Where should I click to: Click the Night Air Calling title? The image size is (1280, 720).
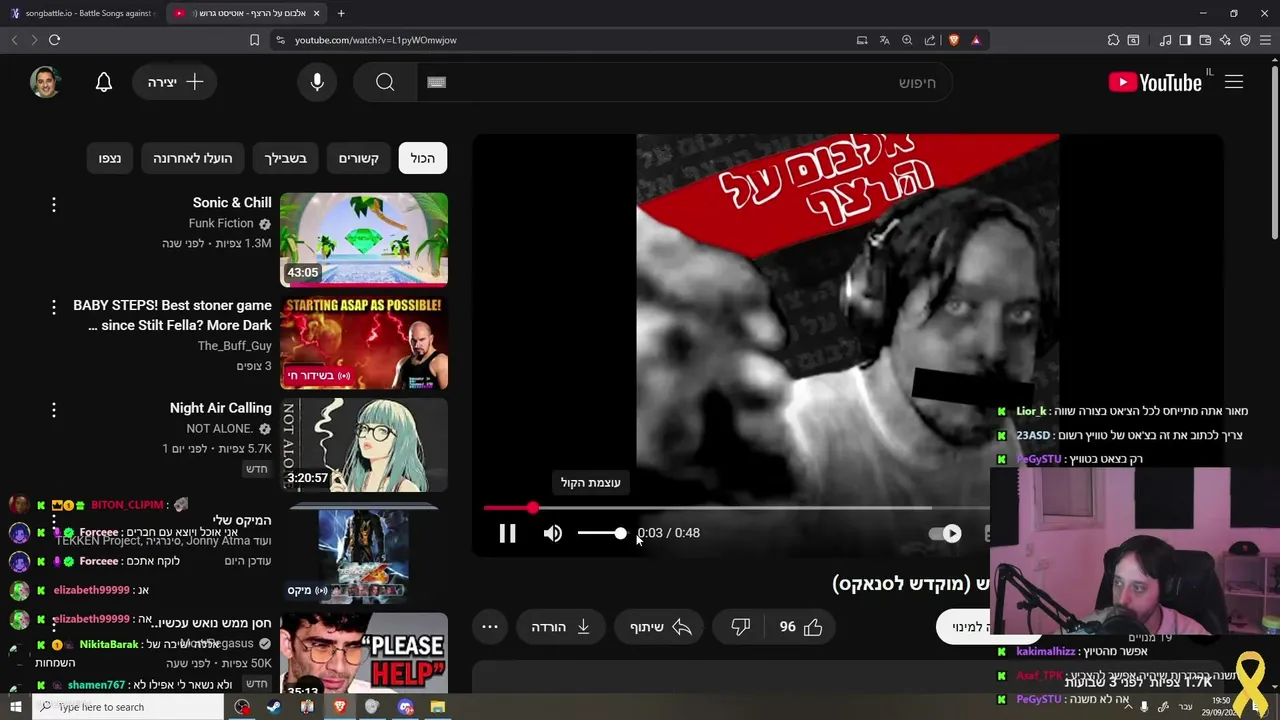coord(220,408)
